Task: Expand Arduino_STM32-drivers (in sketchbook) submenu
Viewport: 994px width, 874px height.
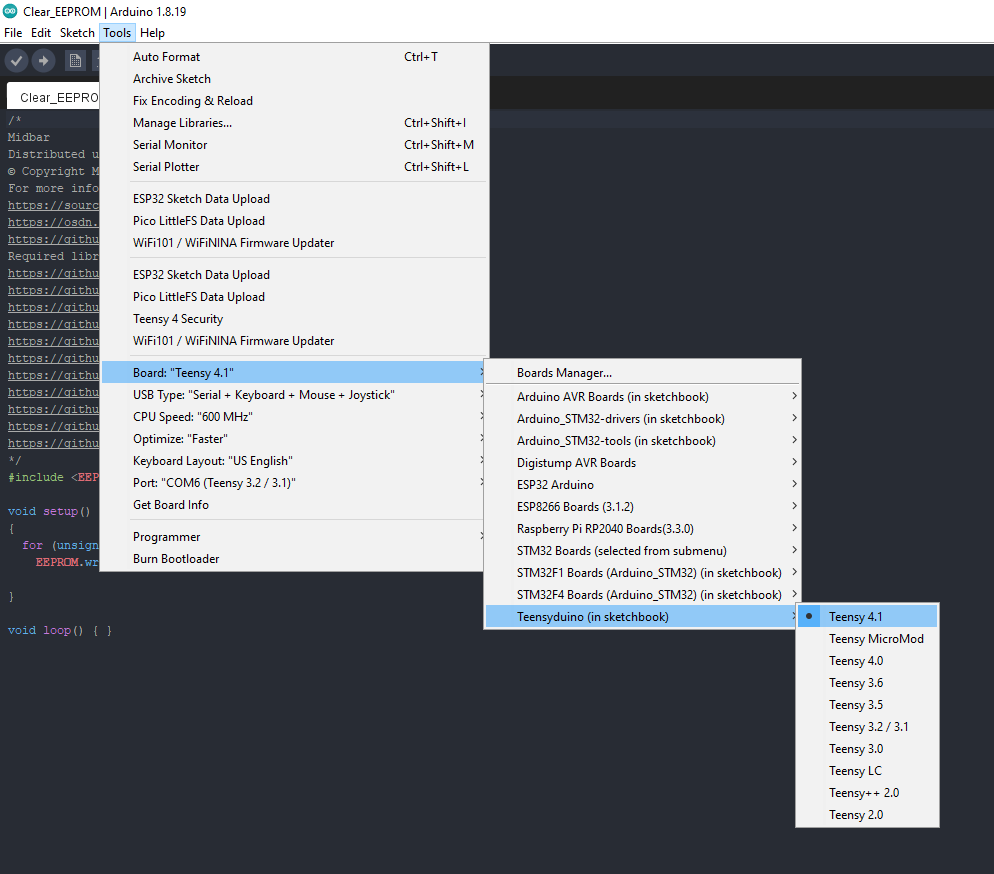Action: tap(642, 419)
